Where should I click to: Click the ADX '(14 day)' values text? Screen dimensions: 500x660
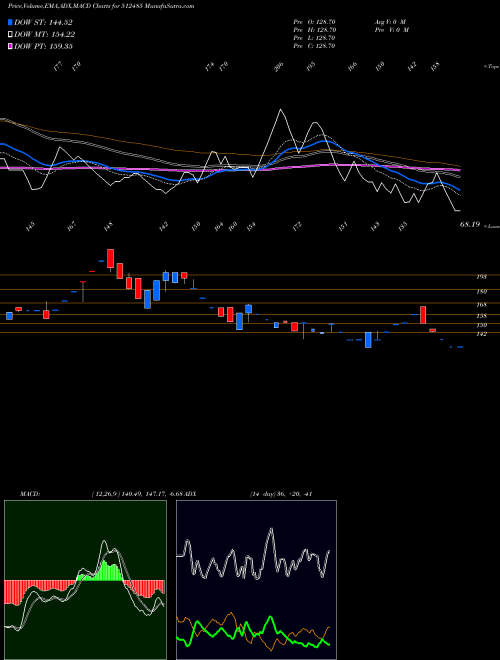[x=281, y=494]
